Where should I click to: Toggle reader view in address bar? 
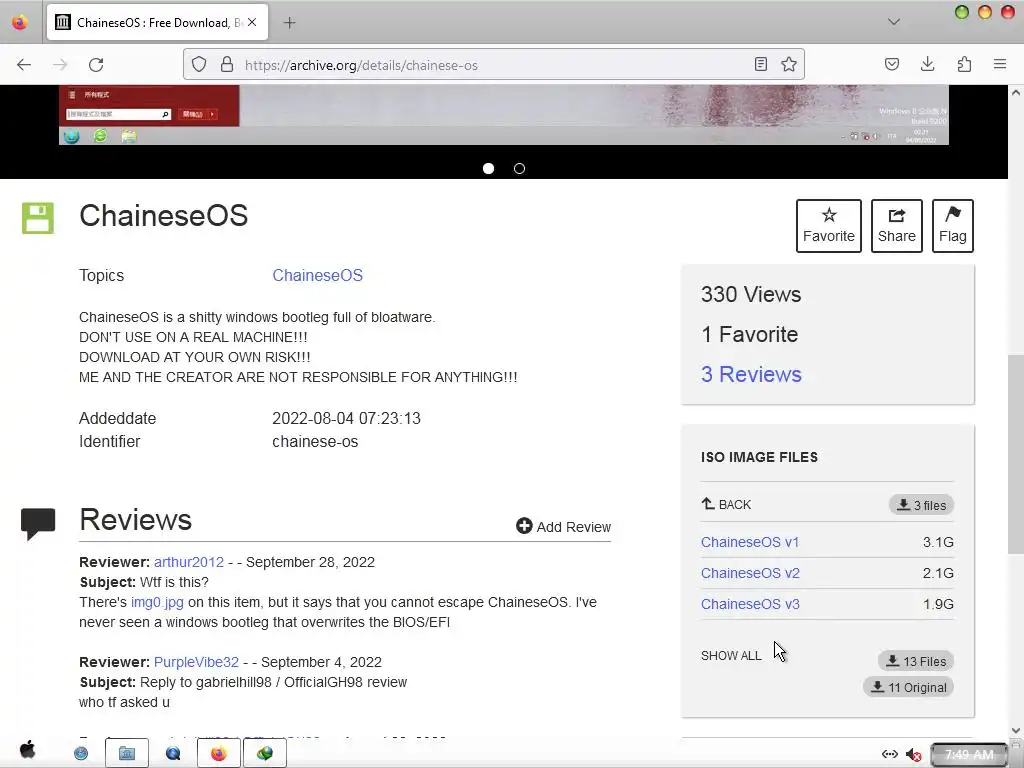tap(761, 64)
